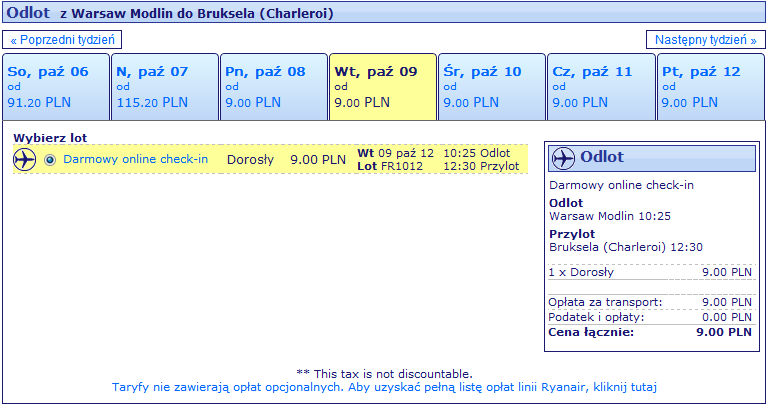Click the 9.00 PLN fare in flight row
Viewport: 766px width, 404px height.
[x=318, y=160]
